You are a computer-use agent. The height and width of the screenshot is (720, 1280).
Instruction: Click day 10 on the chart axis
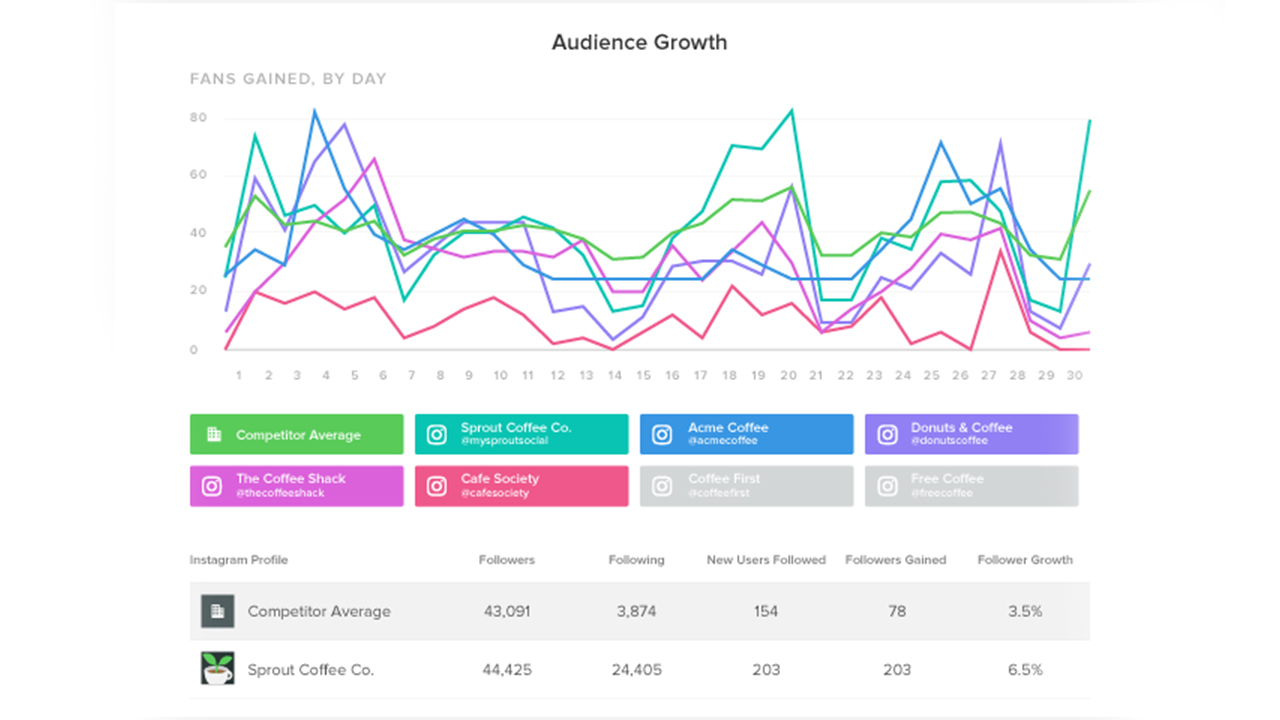click(500, 376)
